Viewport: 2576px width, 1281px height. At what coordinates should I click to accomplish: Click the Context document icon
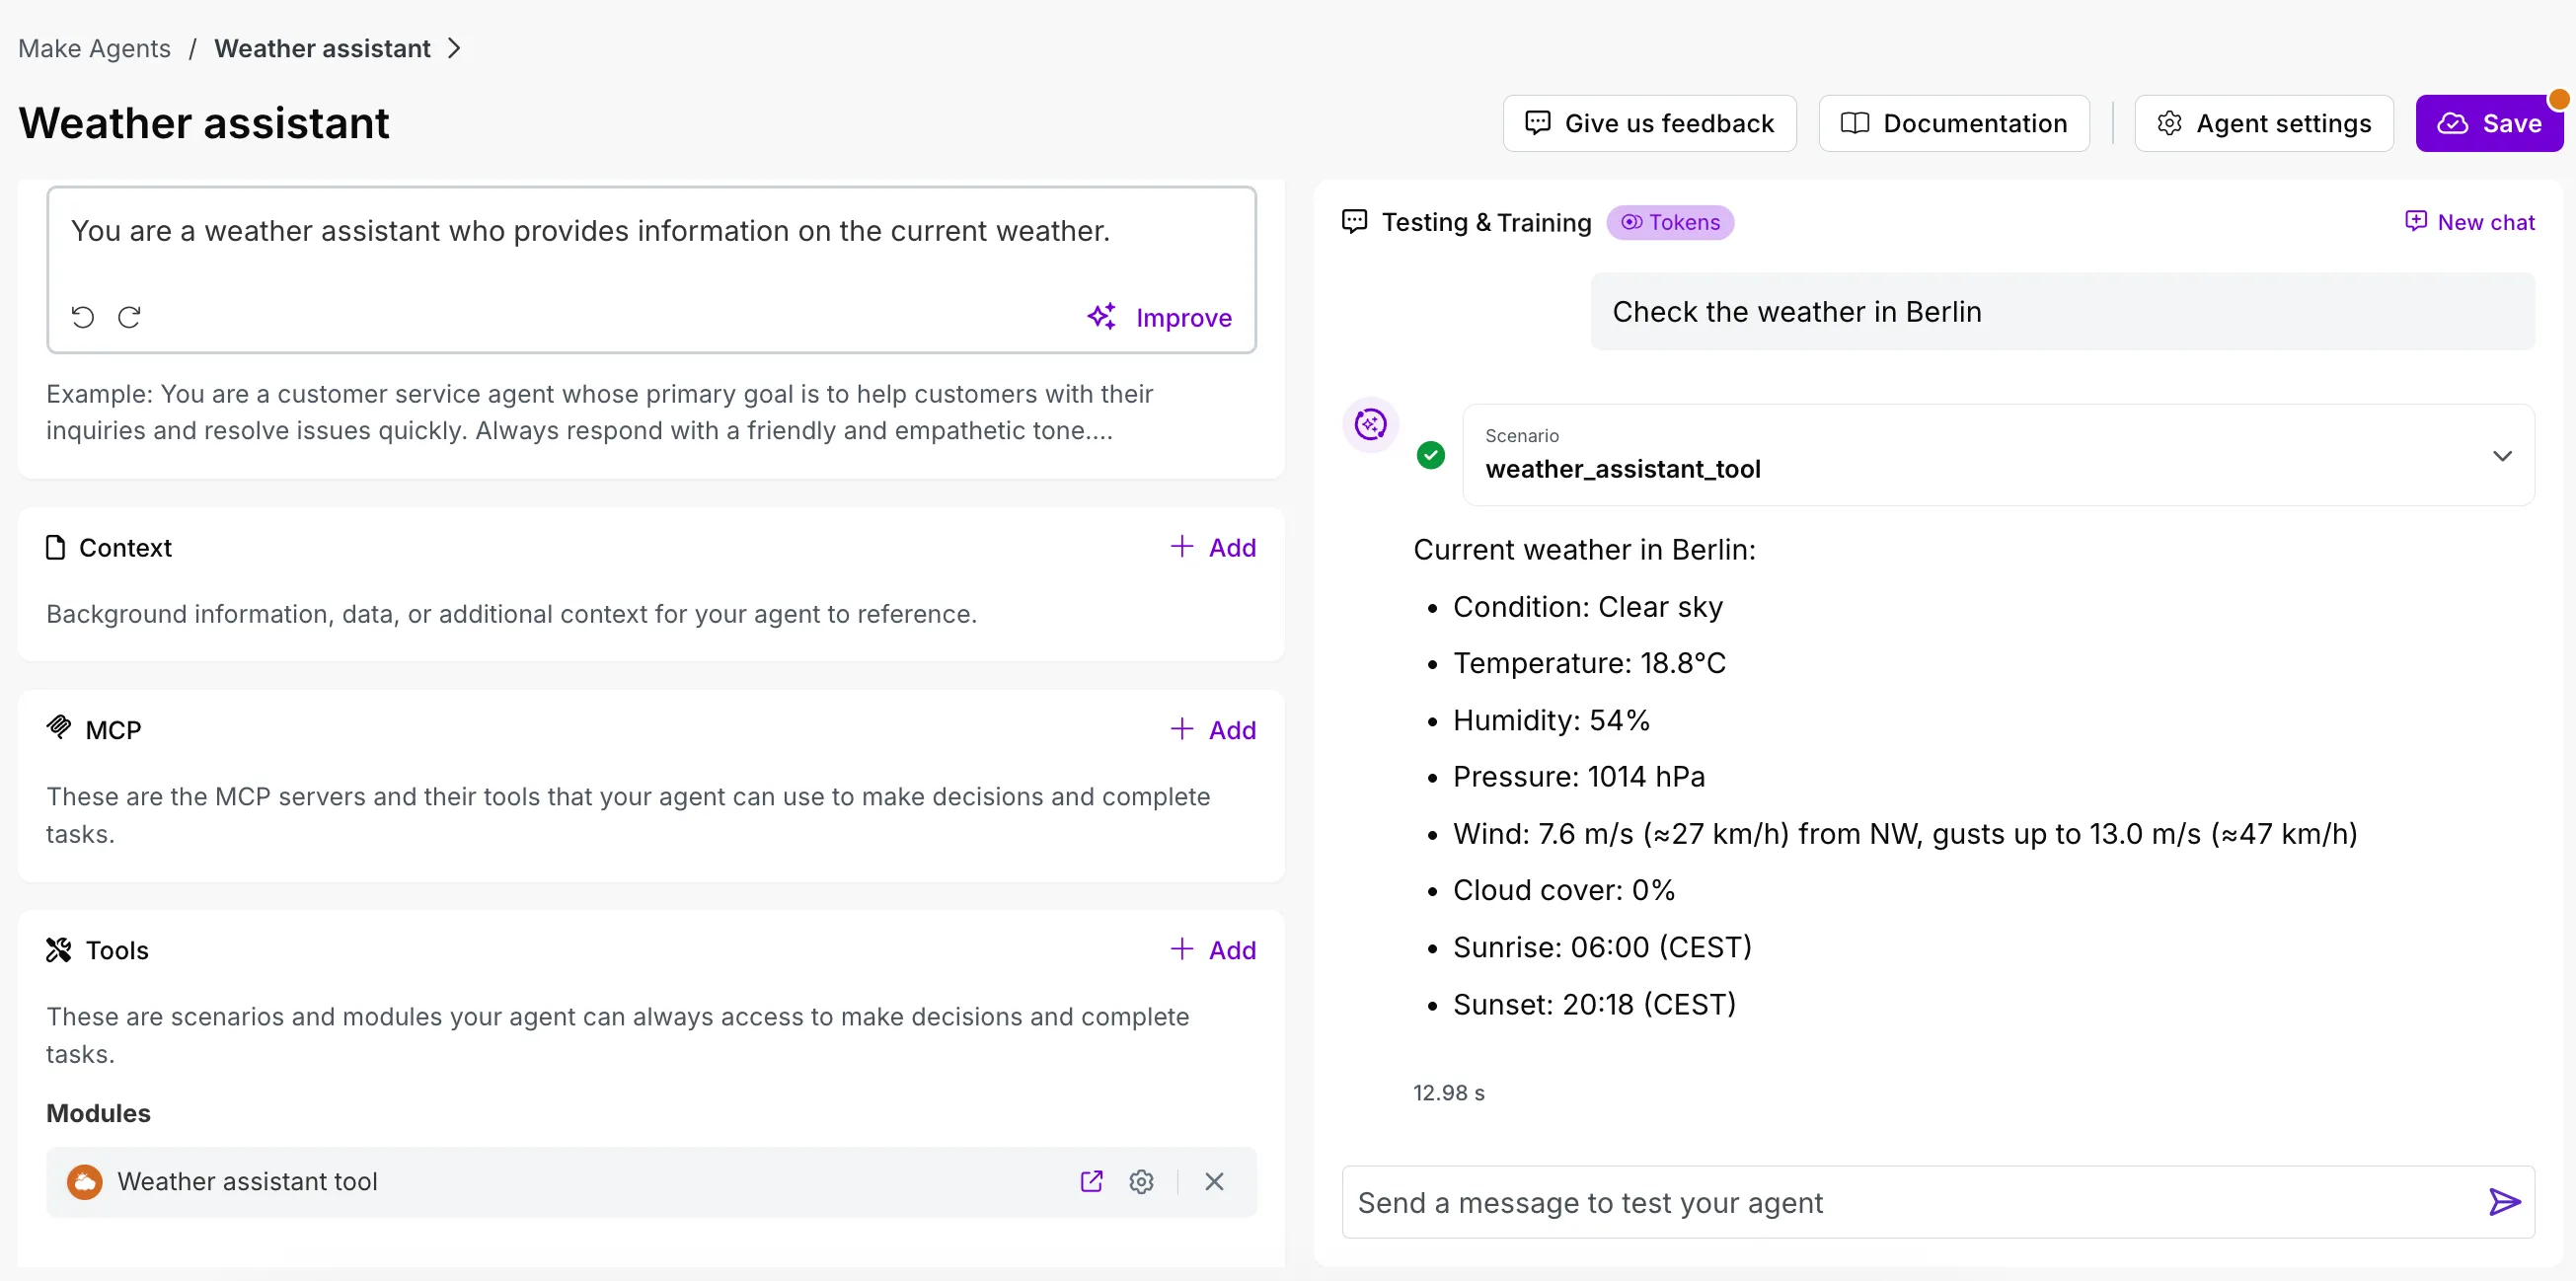(56, 547)
